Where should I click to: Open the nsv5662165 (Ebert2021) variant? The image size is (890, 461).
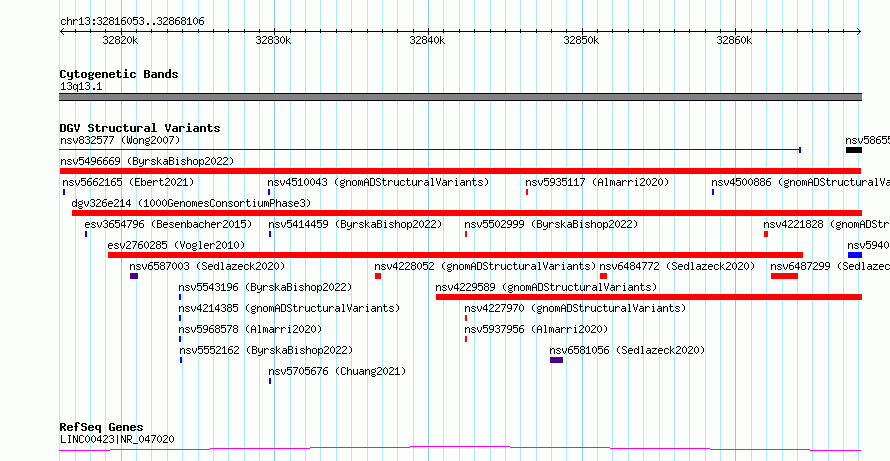pos(128,182)
